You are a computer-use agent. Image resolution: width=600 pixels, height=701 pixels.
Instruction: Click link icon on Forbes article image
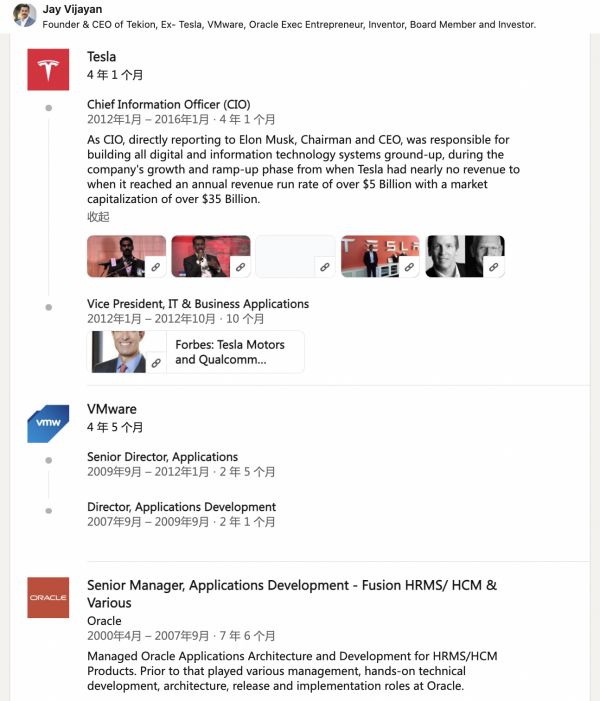click(156, 363)
